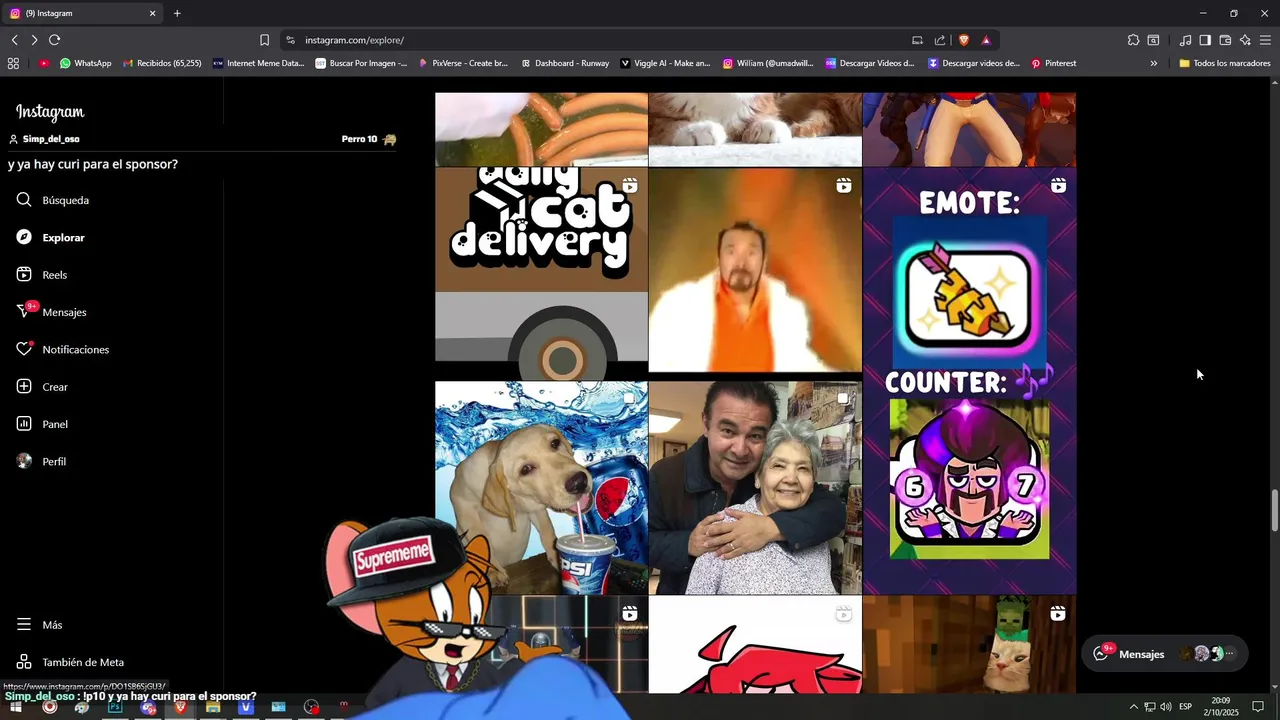The image size is (1280, 720).
Task: Open Viggle AI bookmark
Action: (665, 63)
